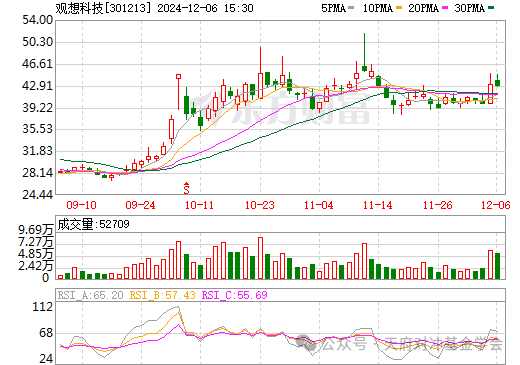Click the 9.69万 volume axis label
The image size is (520, 365).
(36, 230)
